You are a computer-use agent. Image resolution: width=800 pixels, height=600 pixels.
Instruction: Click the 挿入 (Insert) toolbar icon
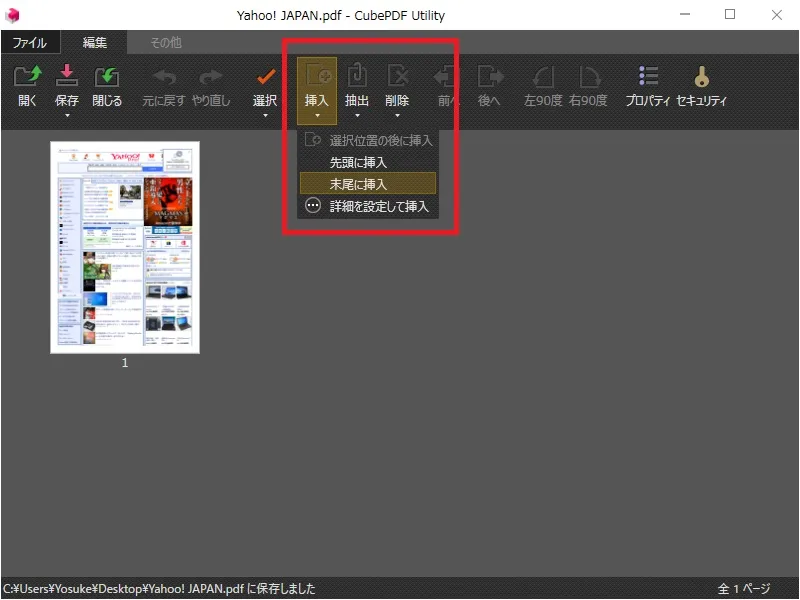tap(317, 77)
